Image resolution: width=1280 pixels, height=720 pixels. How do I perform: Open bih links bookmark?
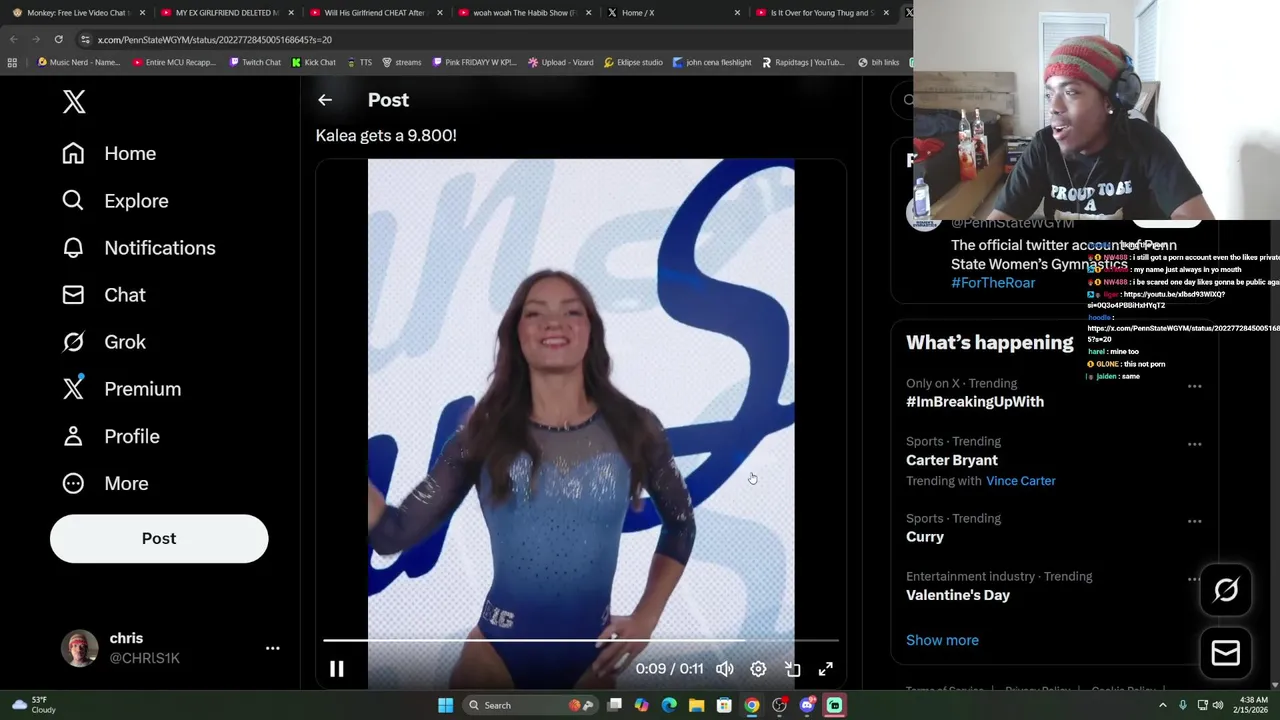pyautogui.click(x=878, y=62)
